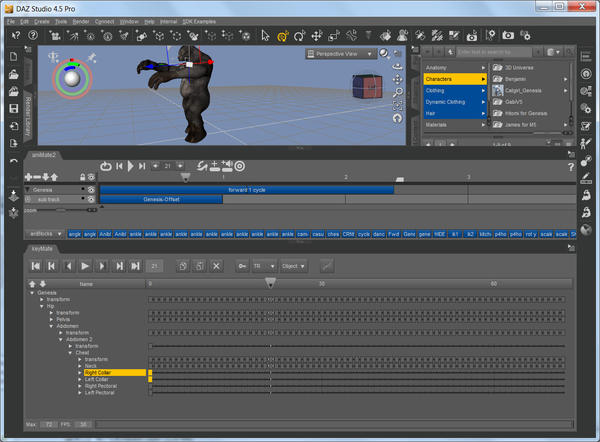Click the 'forward 1 cycle' animation block
The image size is (600, 442).
246,188
